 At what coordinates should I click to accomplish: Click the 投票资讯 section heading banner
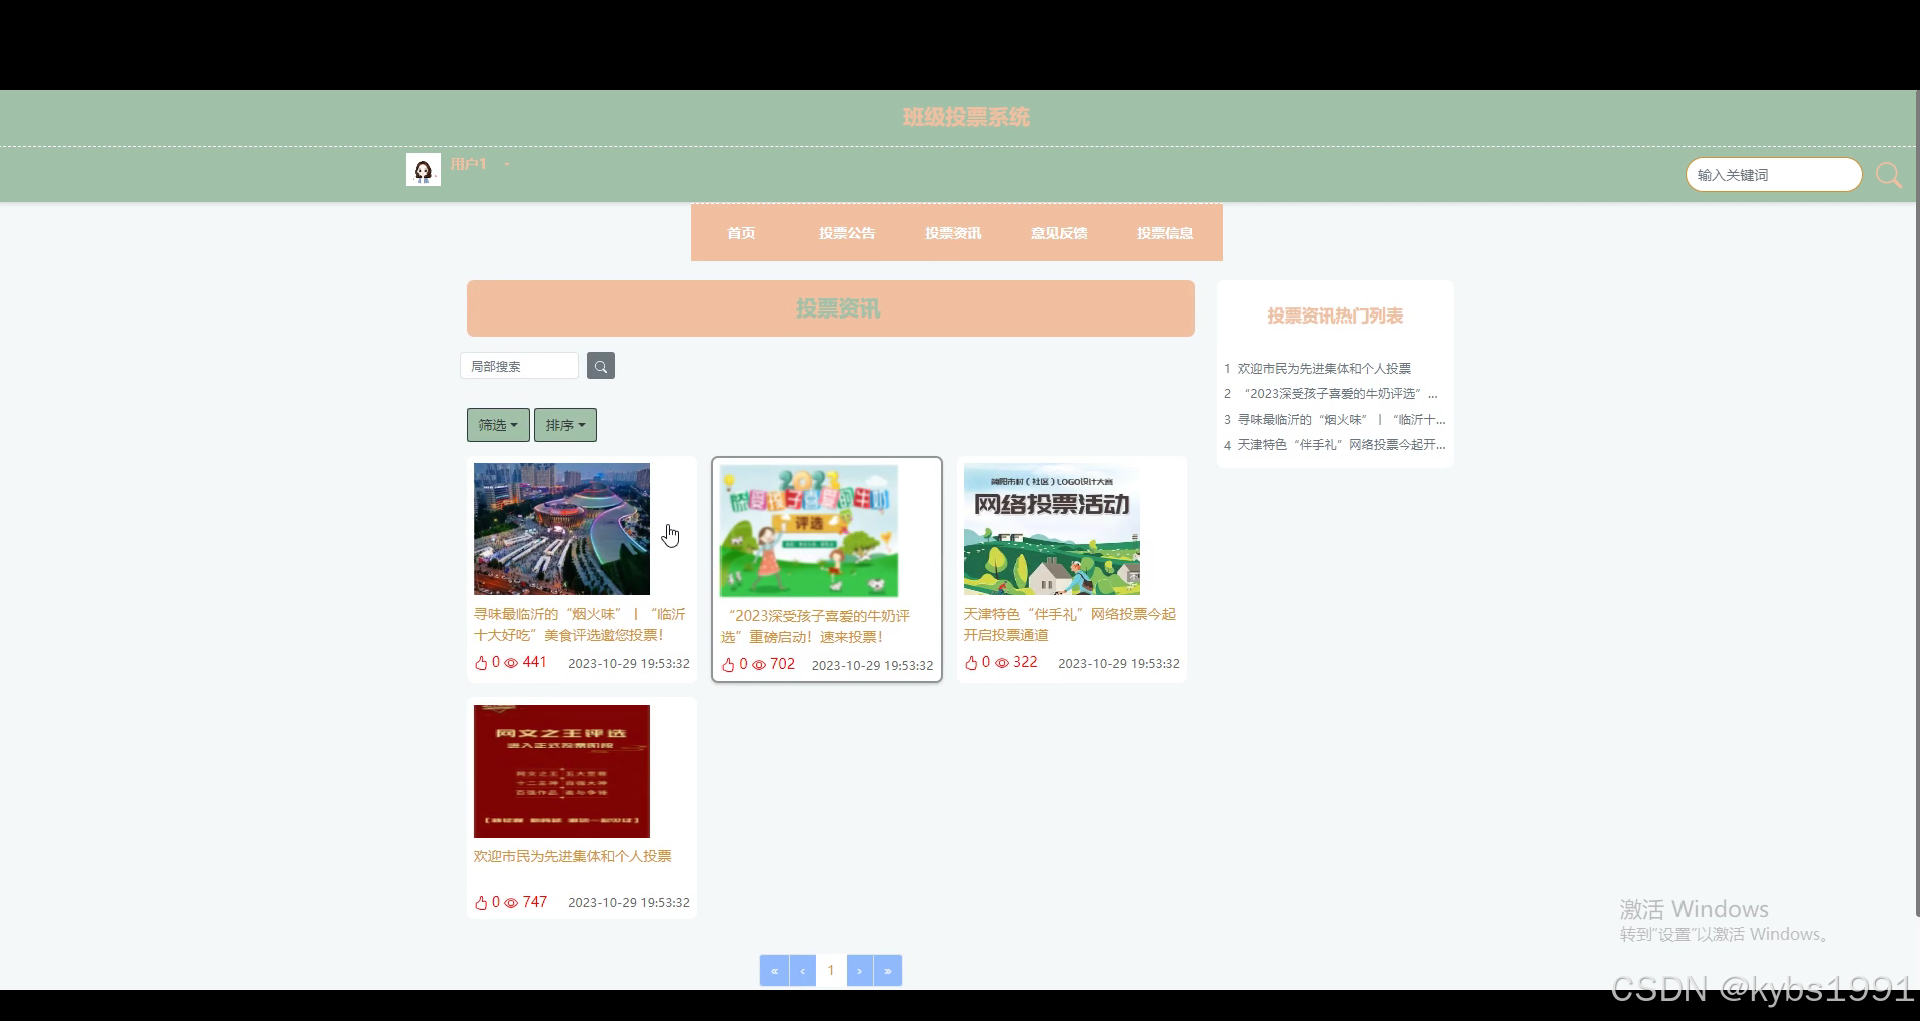tap(831, 309)
